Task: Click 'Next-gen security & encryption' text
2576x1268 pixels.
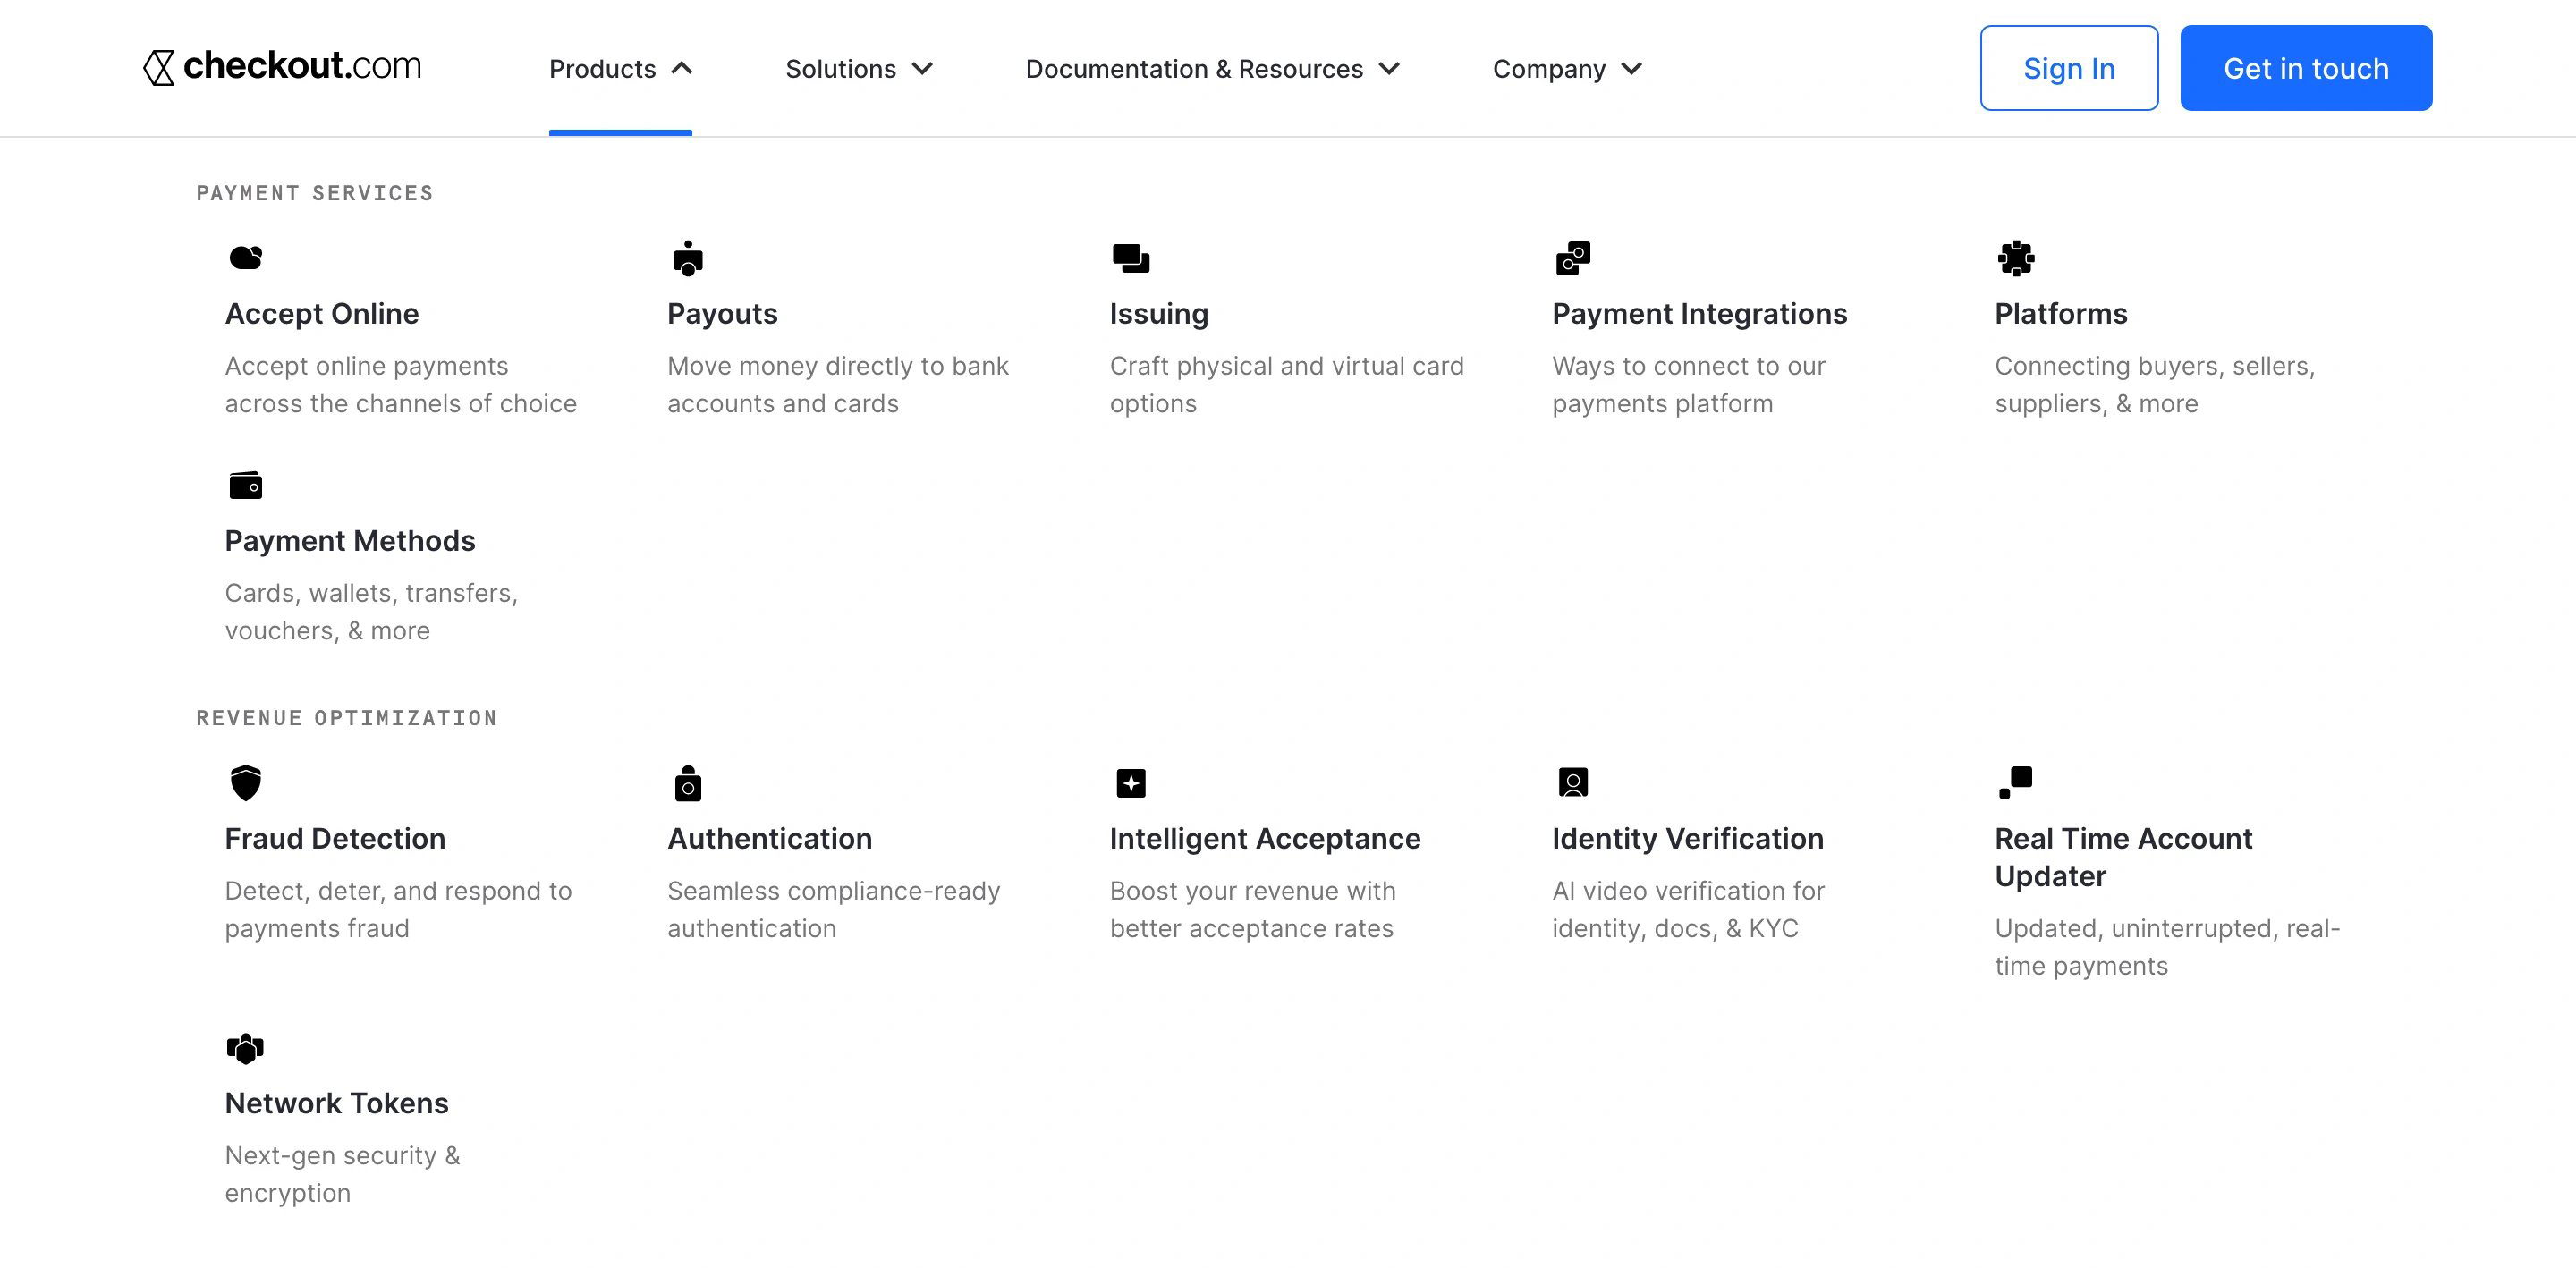Action: pos(342,1174)
